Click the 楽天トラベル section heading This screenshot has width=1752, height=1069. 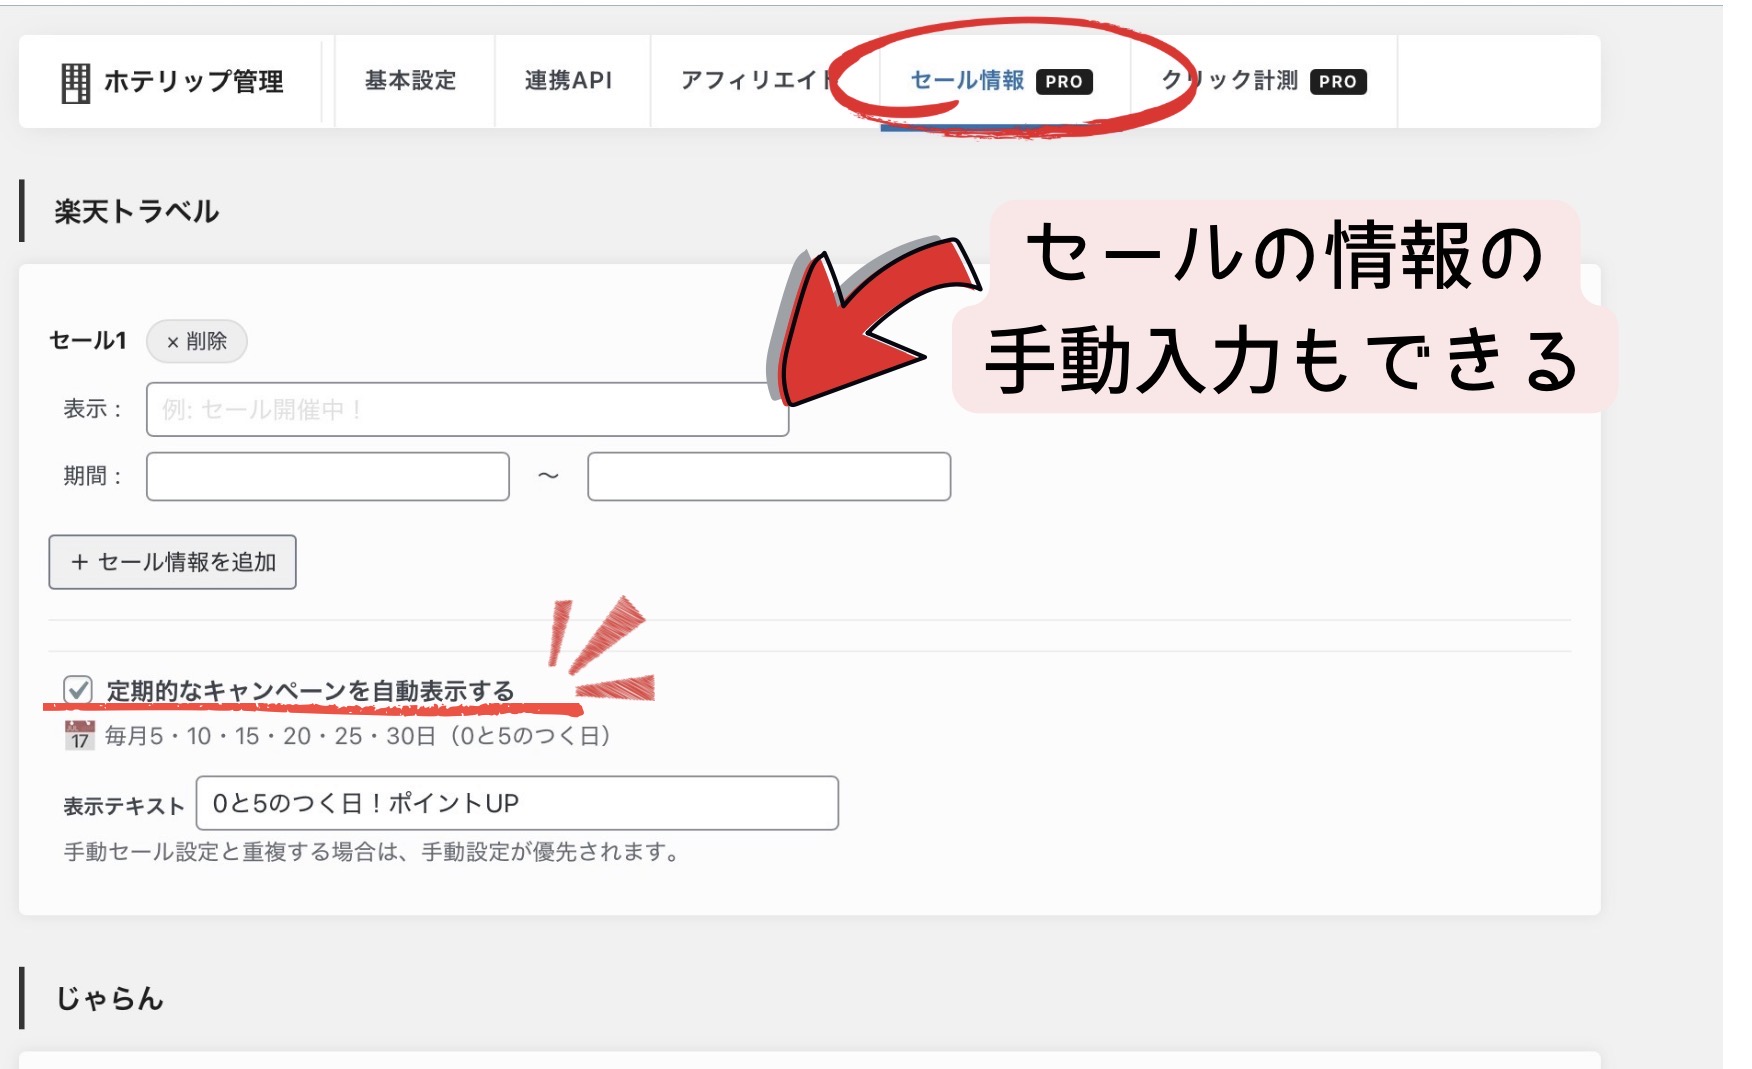coord(137,211)
